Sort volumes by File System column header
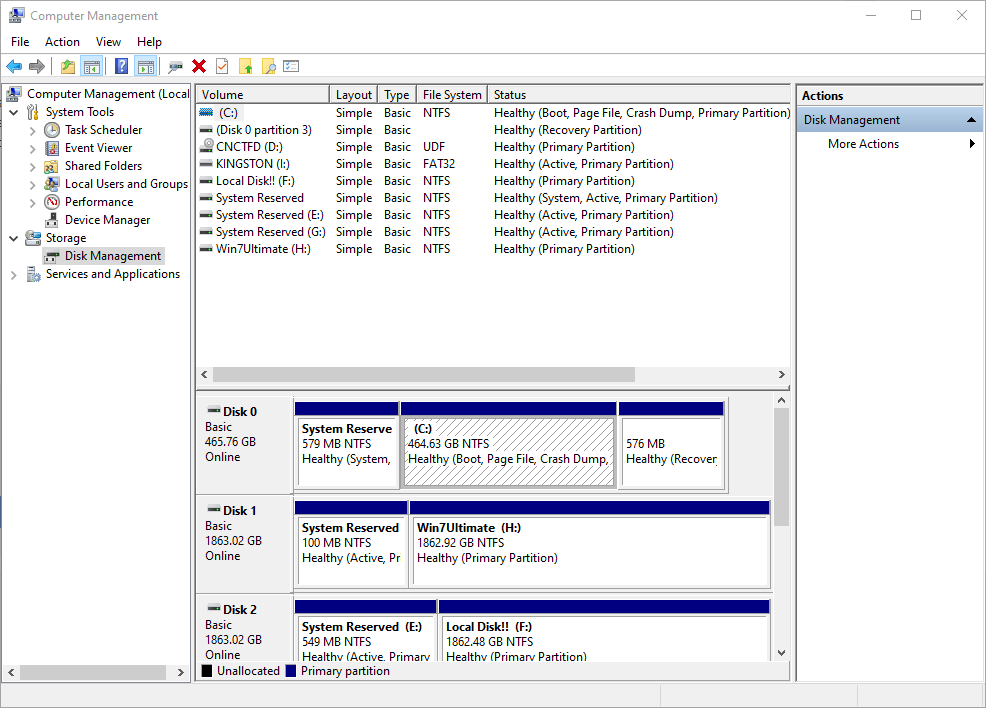This screenshot has width=986, height=708. pyautogui.click(x=452, y=95)
